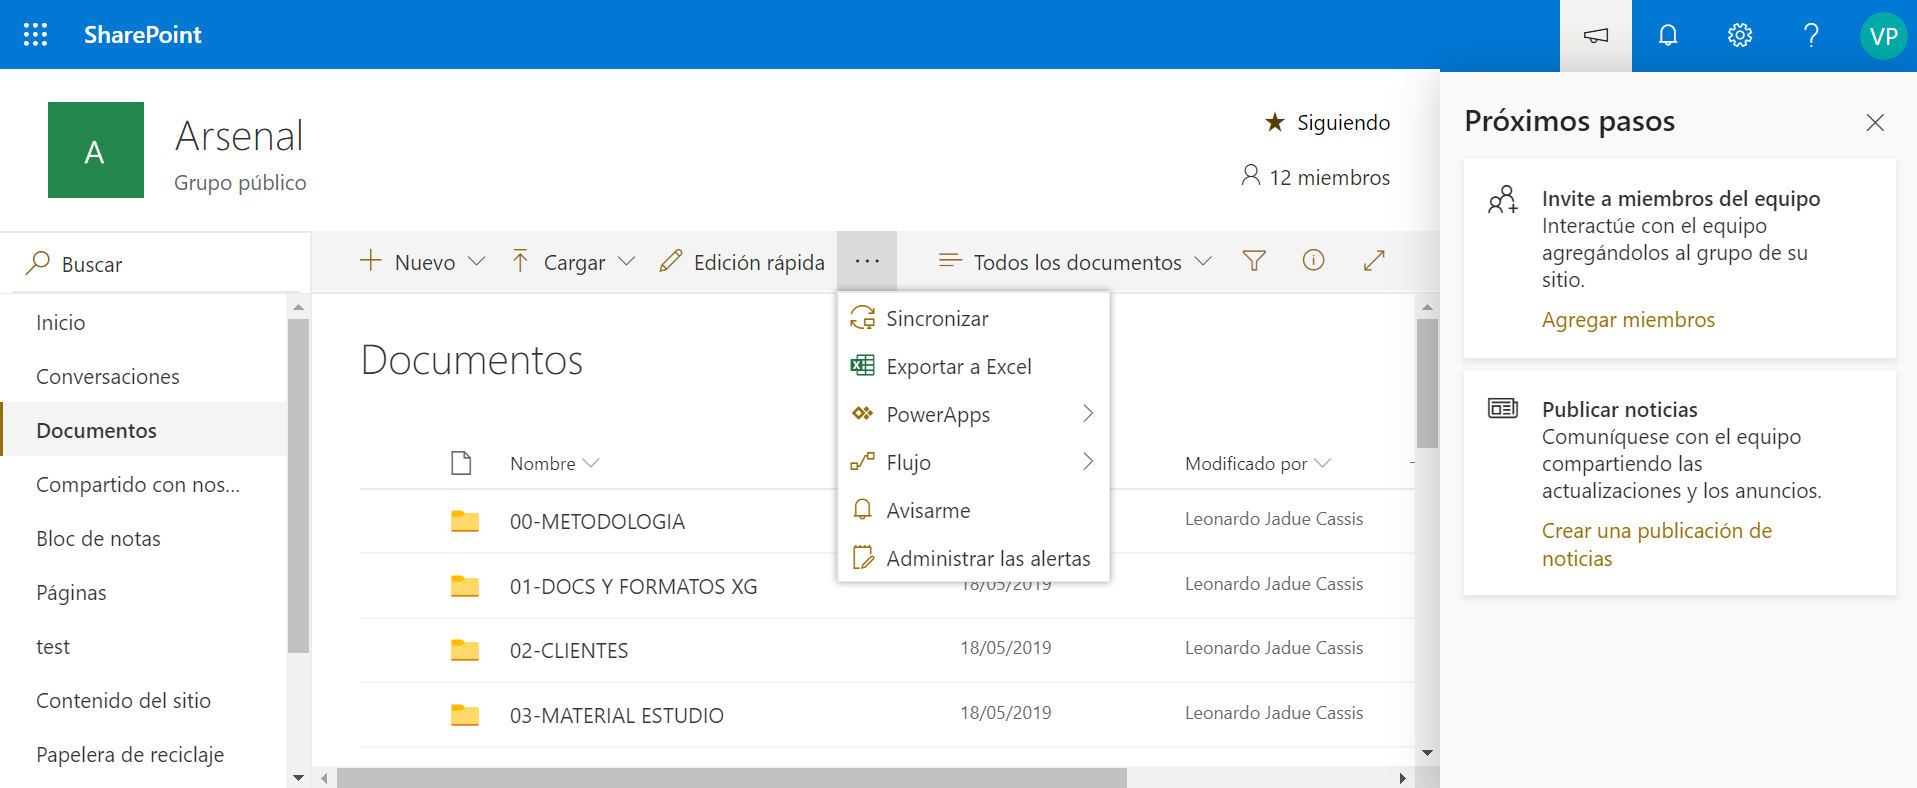
Task: Click the Administrar las alertas edit icon
Action: click(x=862, y=557)
